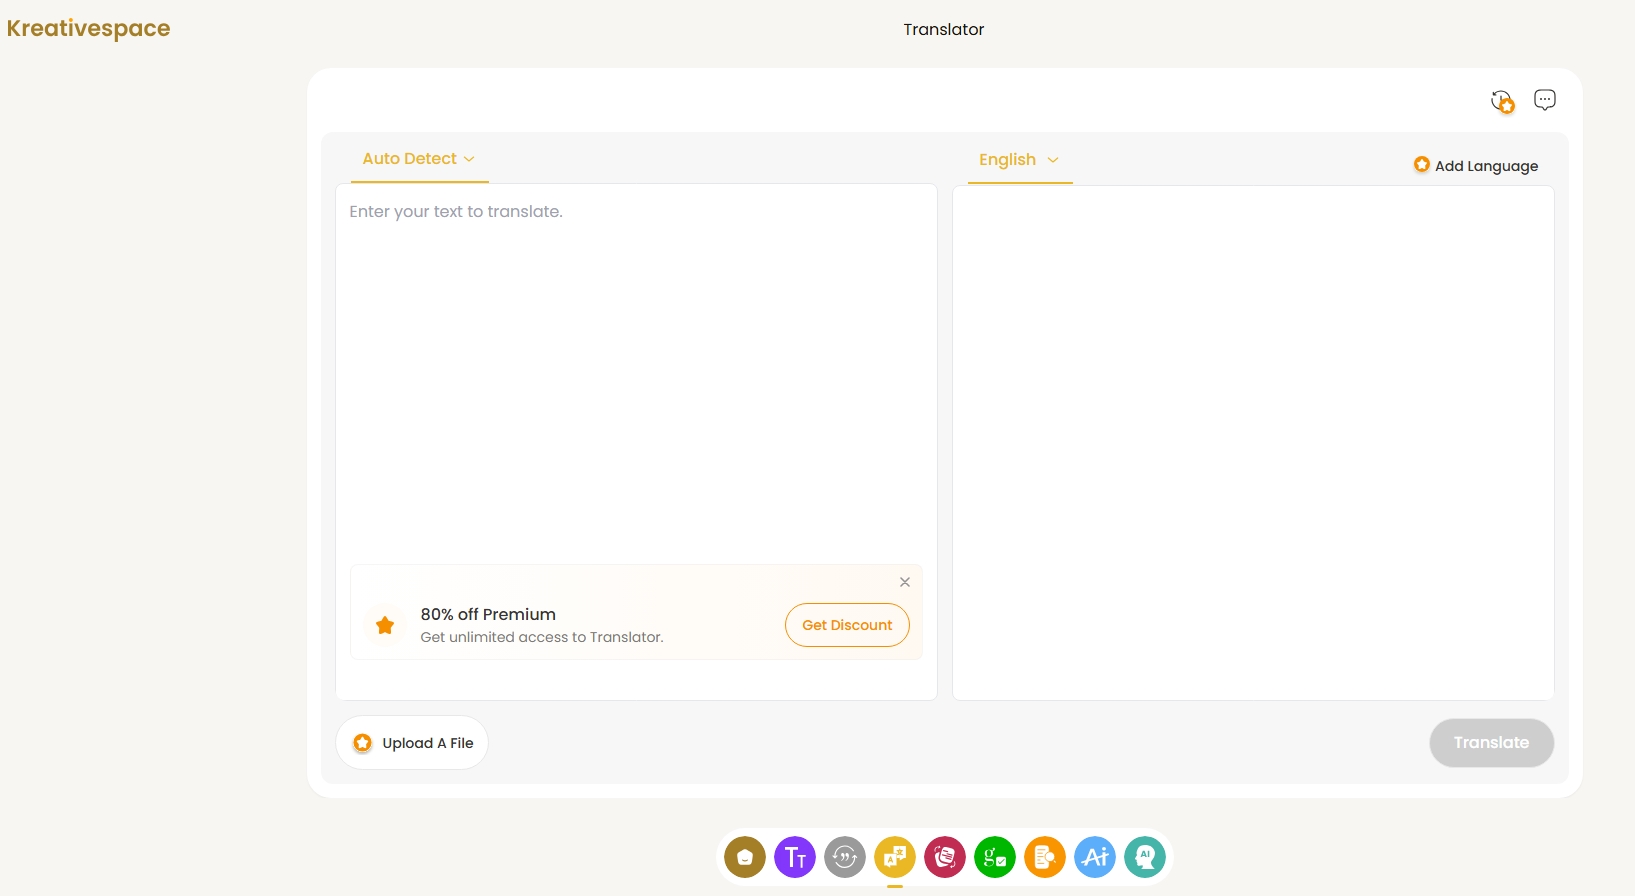The height and width of the screenshot is (896, 1635).
Task: Click the Get Discount button
Action: pos(847,625)
